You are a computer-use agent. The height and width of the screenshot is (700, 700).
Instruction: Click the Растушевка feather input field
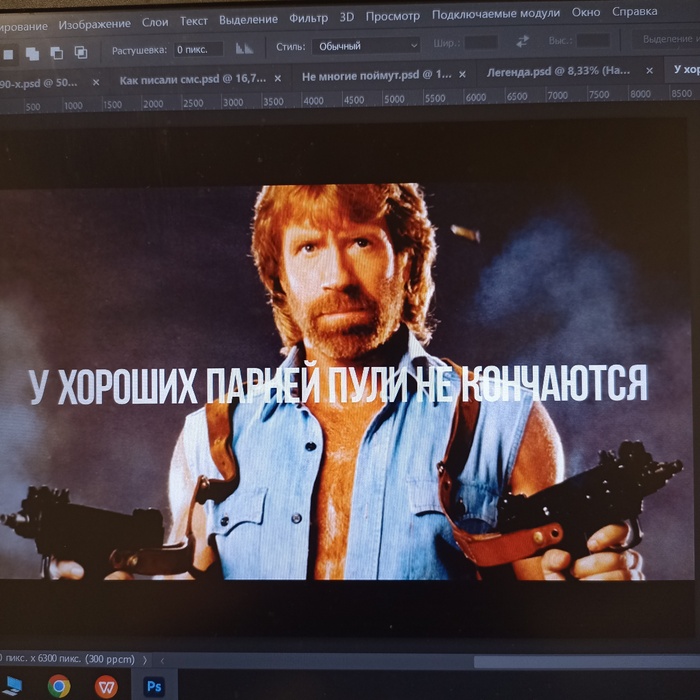(198, 49)
